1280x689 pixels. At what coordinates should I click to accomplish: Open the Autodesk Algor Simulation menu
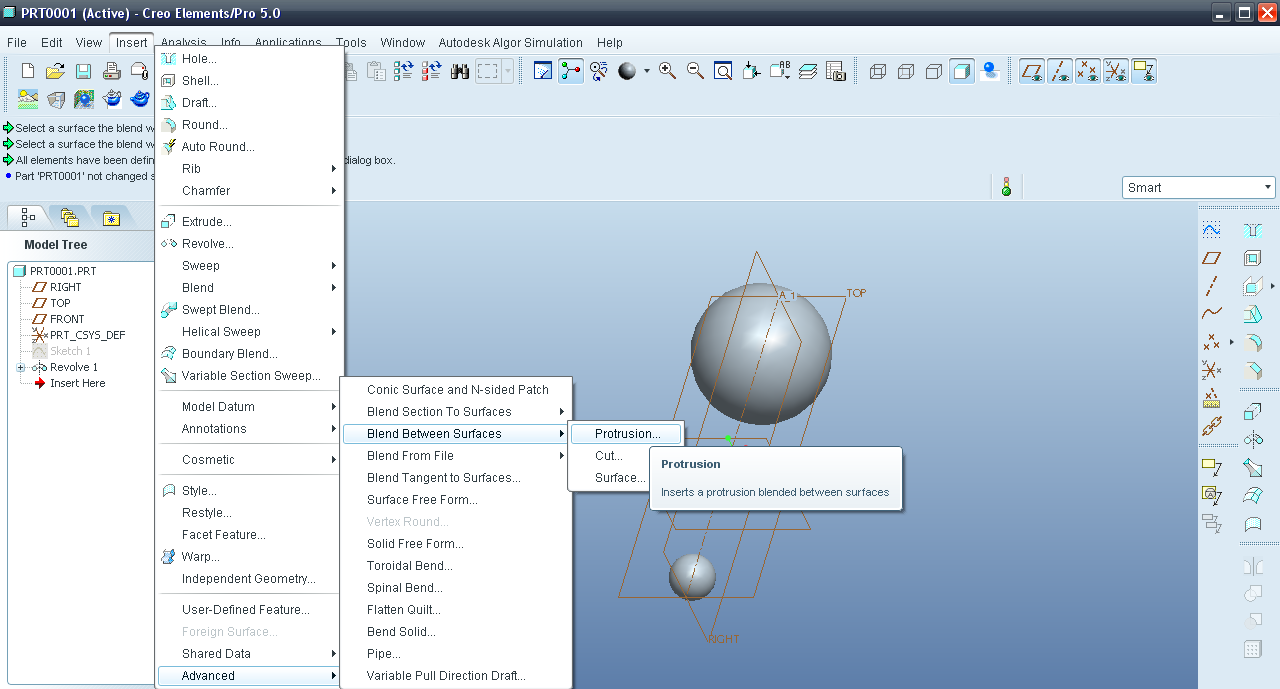coord(510,43)
